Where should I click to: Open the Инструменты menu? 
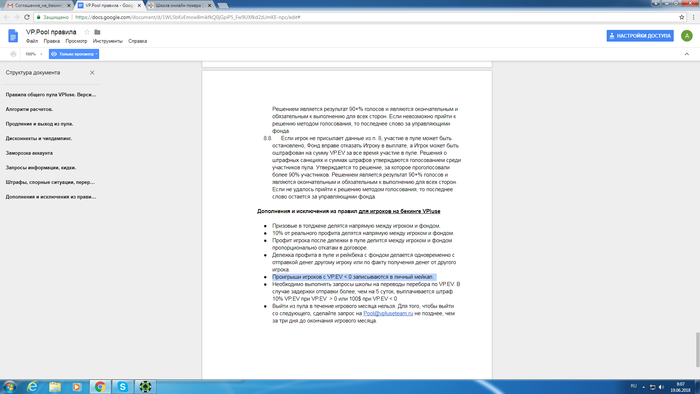(x=108, y=41)
